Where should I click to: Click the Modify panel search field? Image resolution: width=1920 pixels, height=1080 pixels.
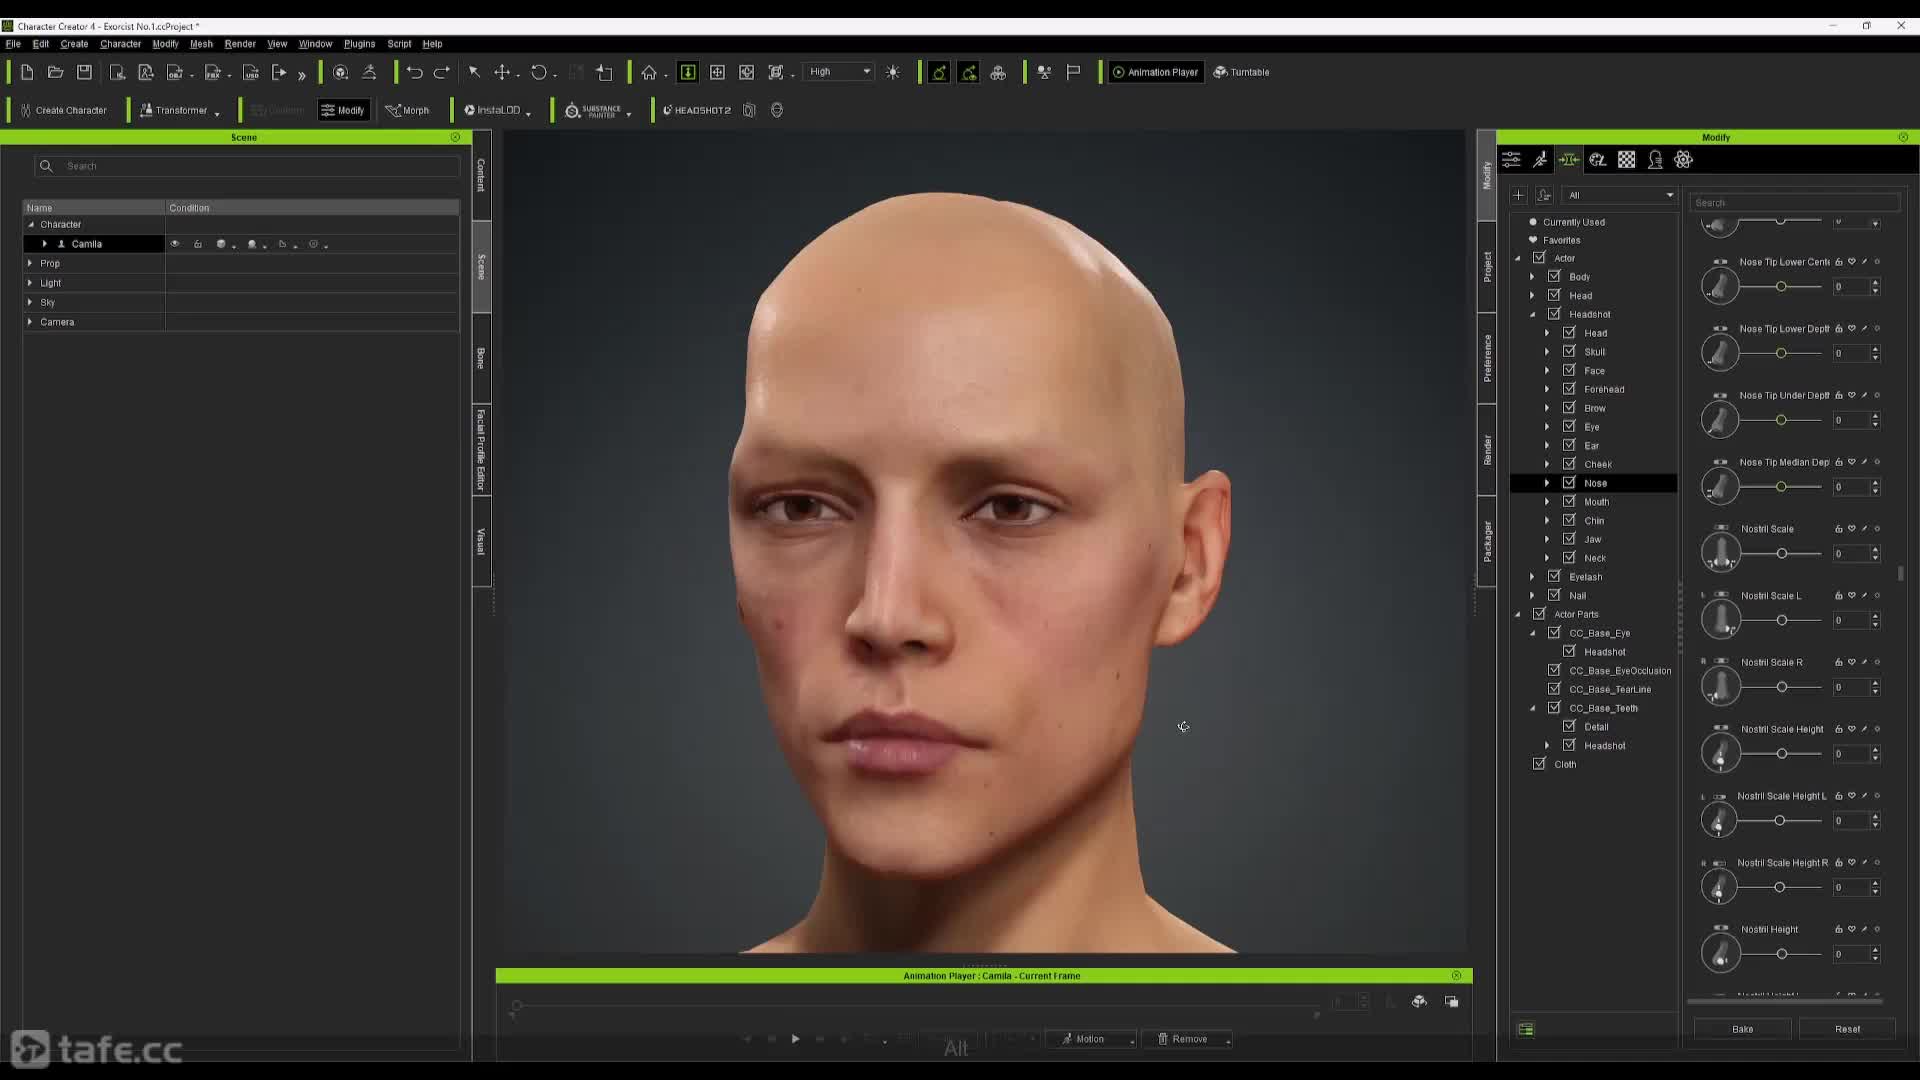point(1794,203)
